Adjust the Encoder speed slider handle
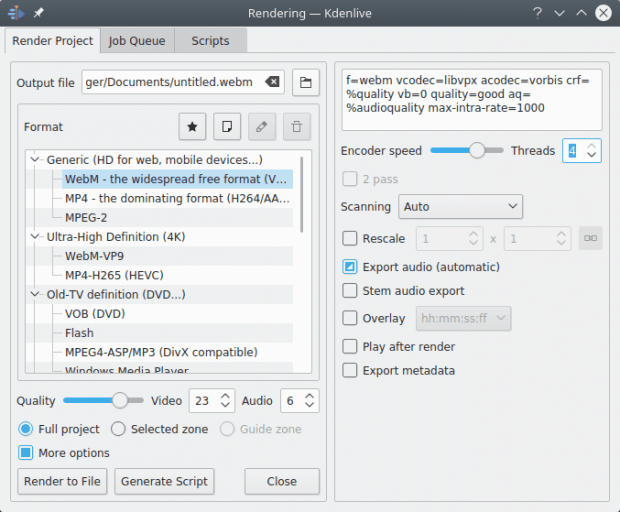The height and width of the screenshot is (512, 620). pos(477,151)
